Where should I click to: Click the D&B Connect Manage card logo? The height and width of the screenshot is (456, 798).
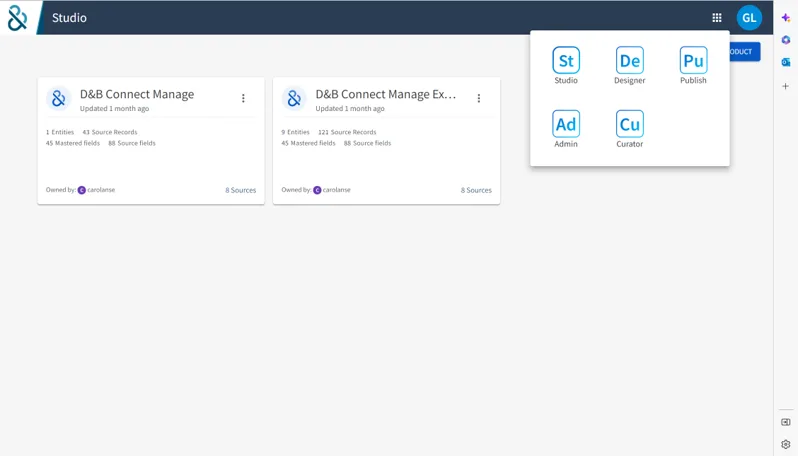click(59, 98)
